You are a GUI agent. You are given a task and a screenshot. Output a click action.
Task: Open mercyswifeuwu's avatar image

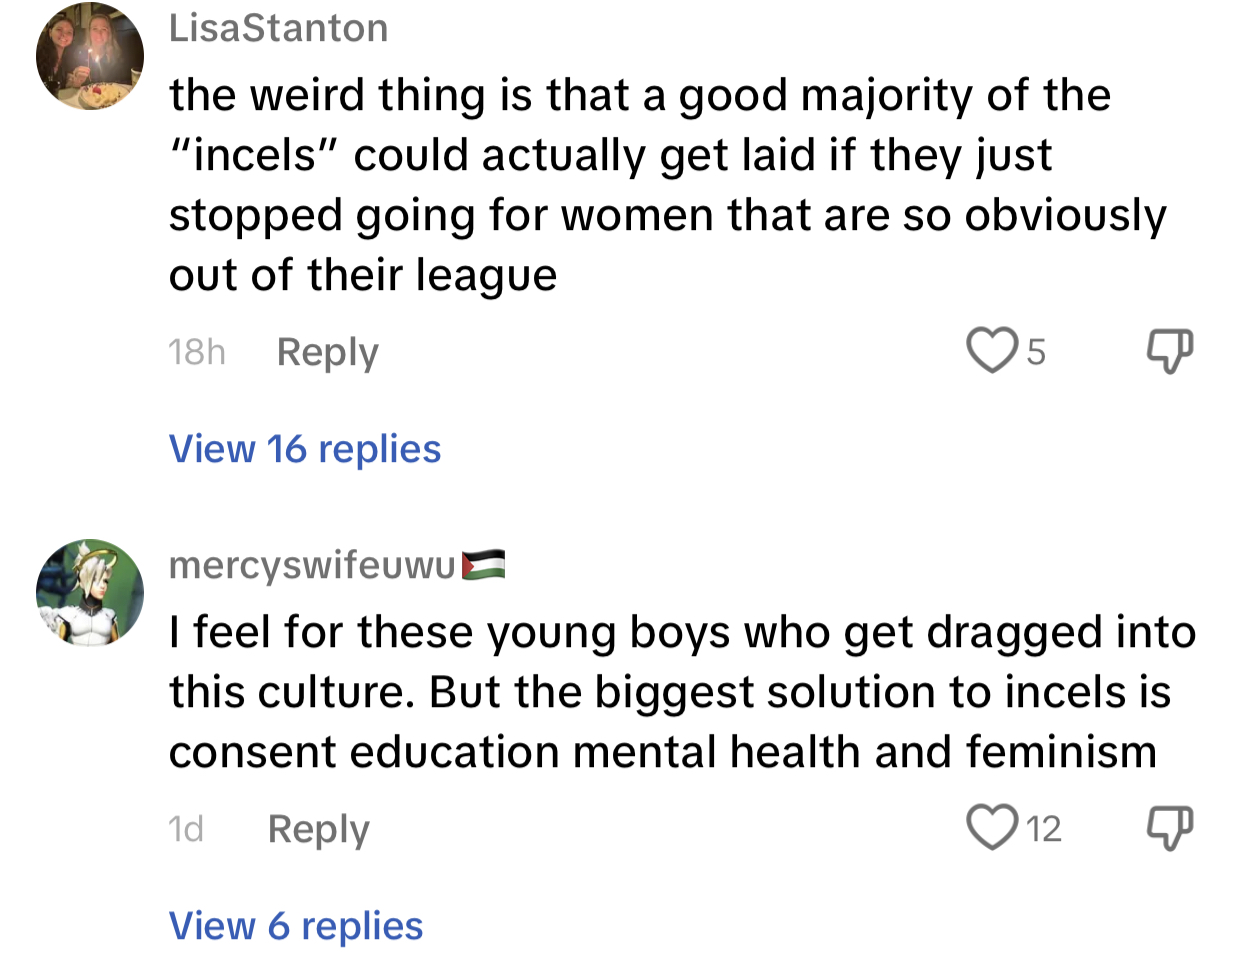pos(90,592)
